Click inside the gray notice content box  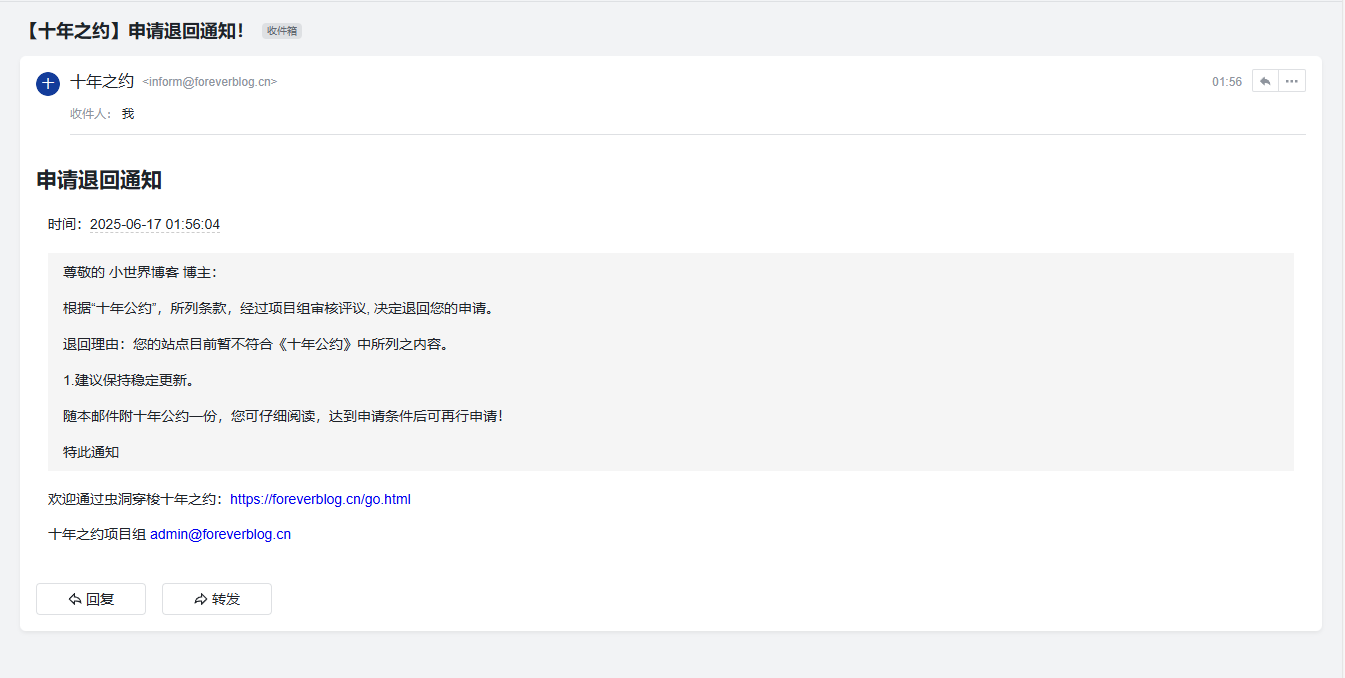tap(670, 362)
